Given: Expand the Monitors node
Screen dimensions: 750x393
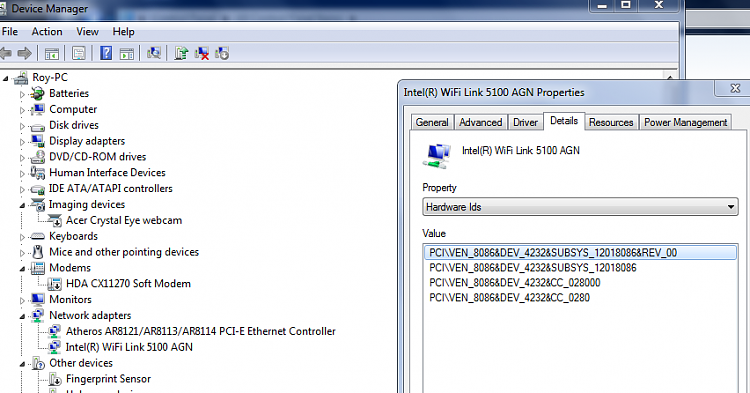Looking at the screenshot, I should [22, 301].
